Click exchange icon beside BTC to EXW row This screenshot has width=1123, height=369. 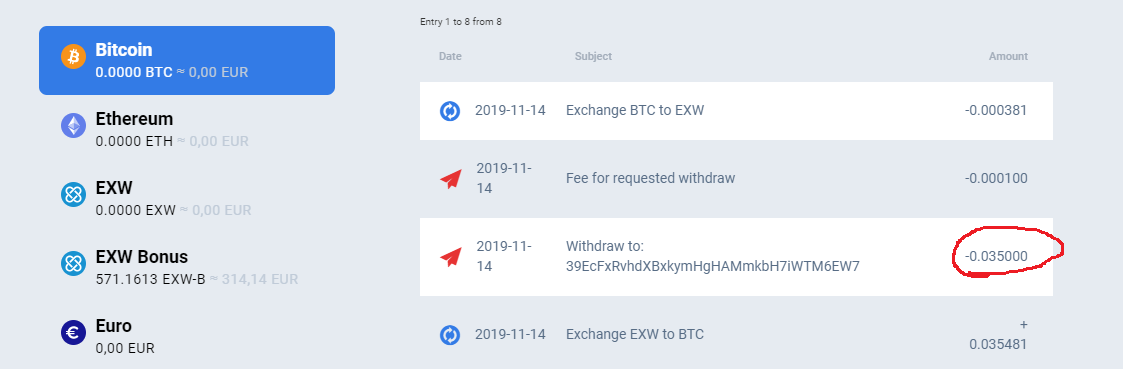pos(450,111)
